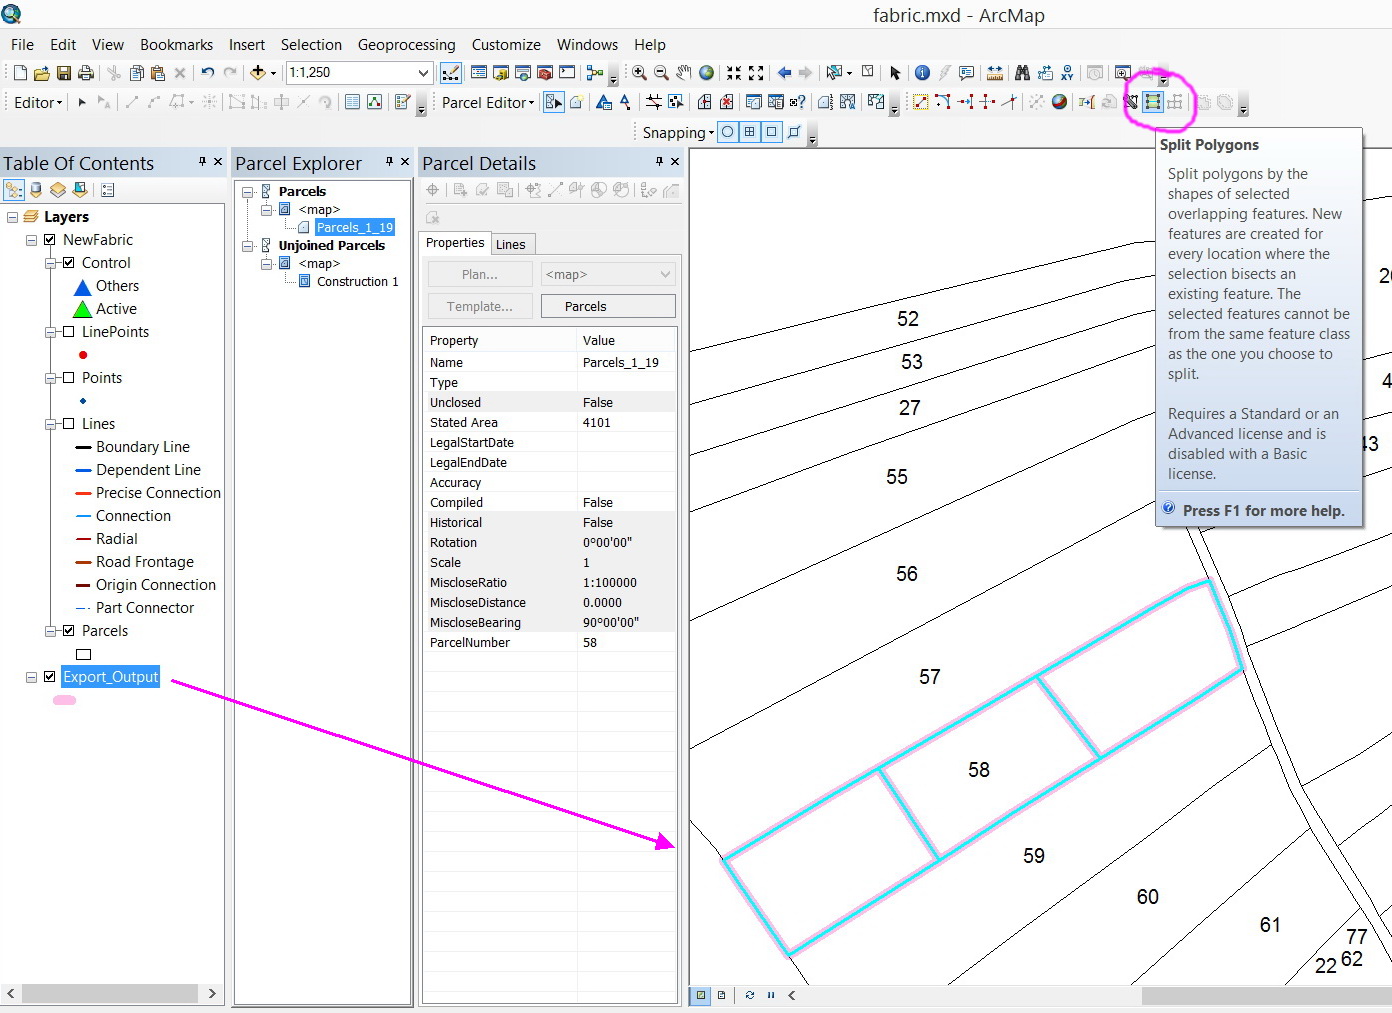Open the Bookmarks menu

[176, 45]
